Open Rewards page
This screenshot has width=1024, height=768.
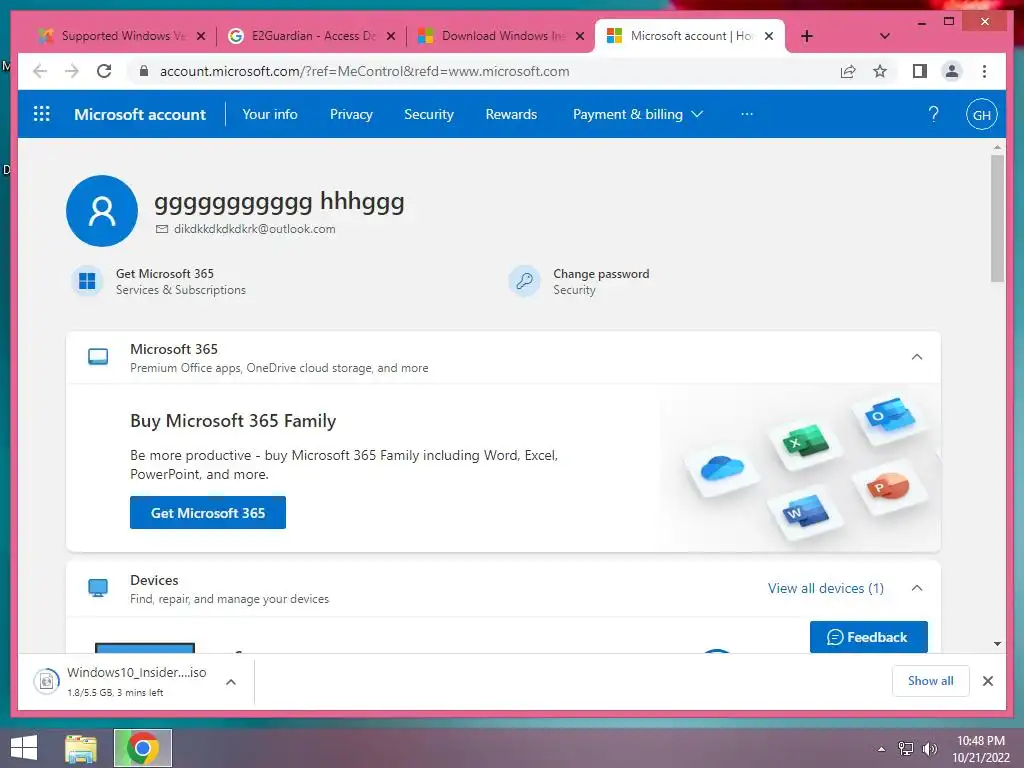(511, 114)
